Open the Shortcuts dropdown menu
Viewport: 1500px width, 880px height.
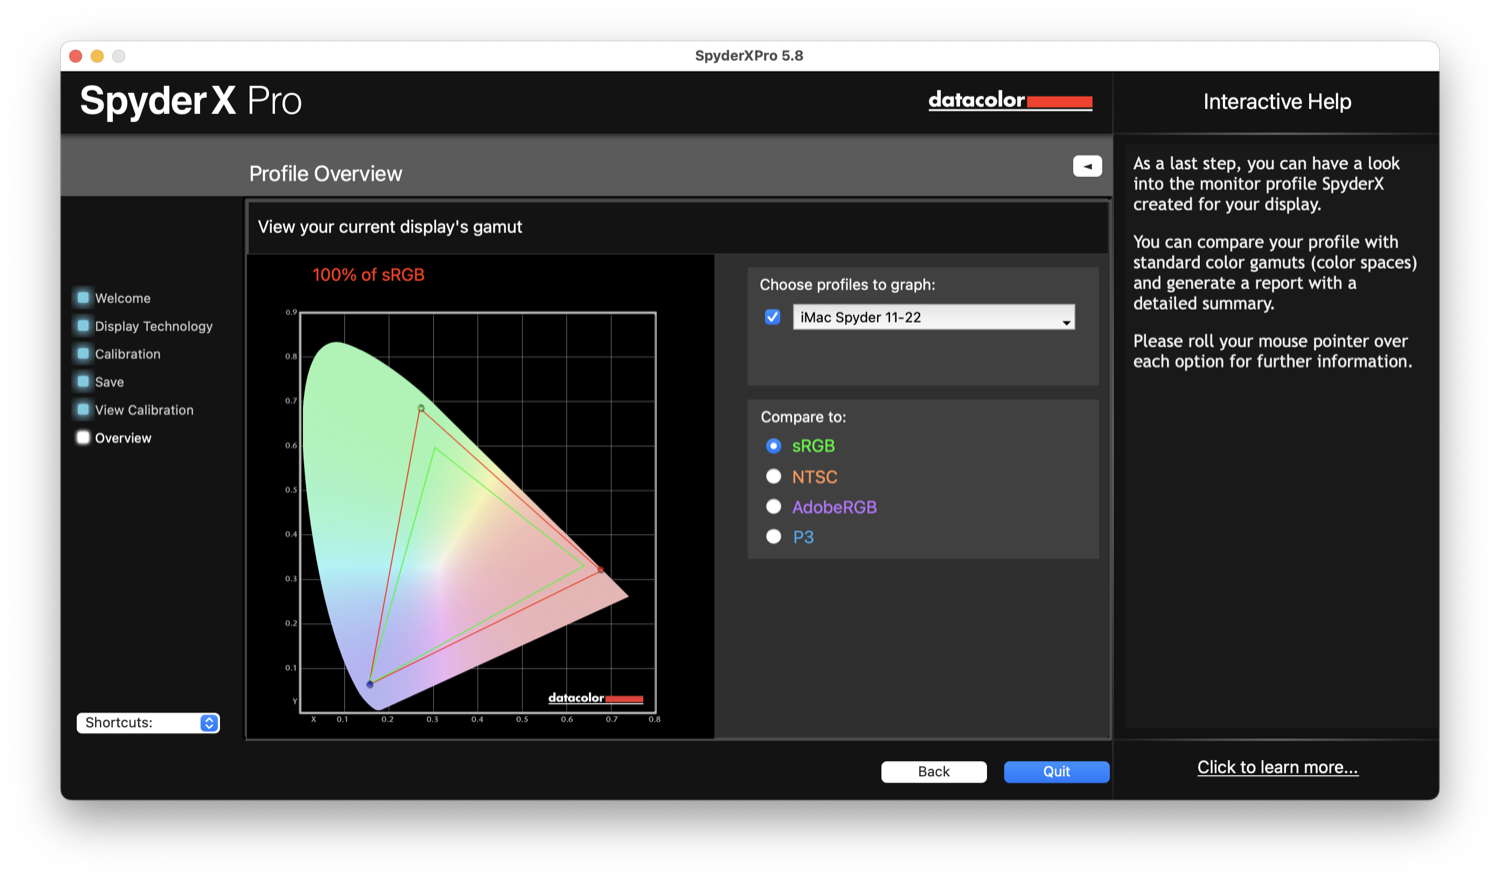(x=148, y=723)
